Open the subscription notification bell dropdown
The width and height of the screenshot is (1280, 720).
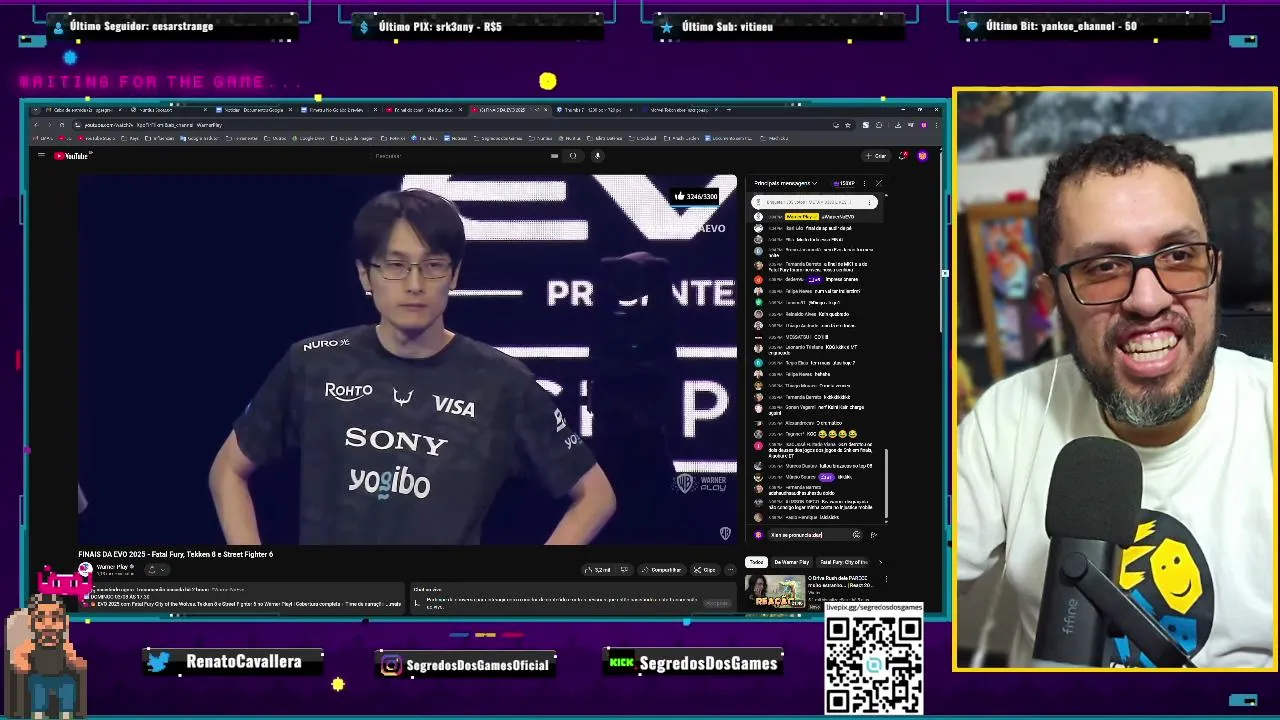coord(156,570)
